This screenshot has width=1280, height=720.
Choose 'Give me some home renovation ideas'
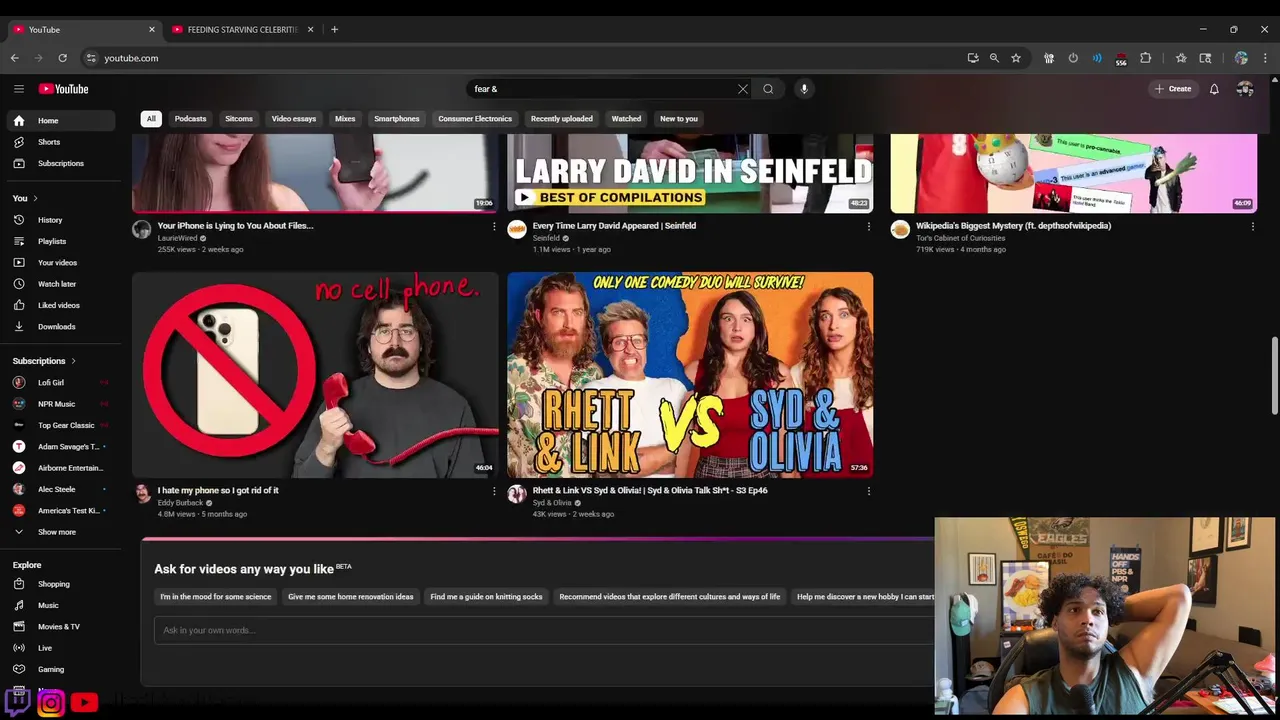tap(351, 597)
